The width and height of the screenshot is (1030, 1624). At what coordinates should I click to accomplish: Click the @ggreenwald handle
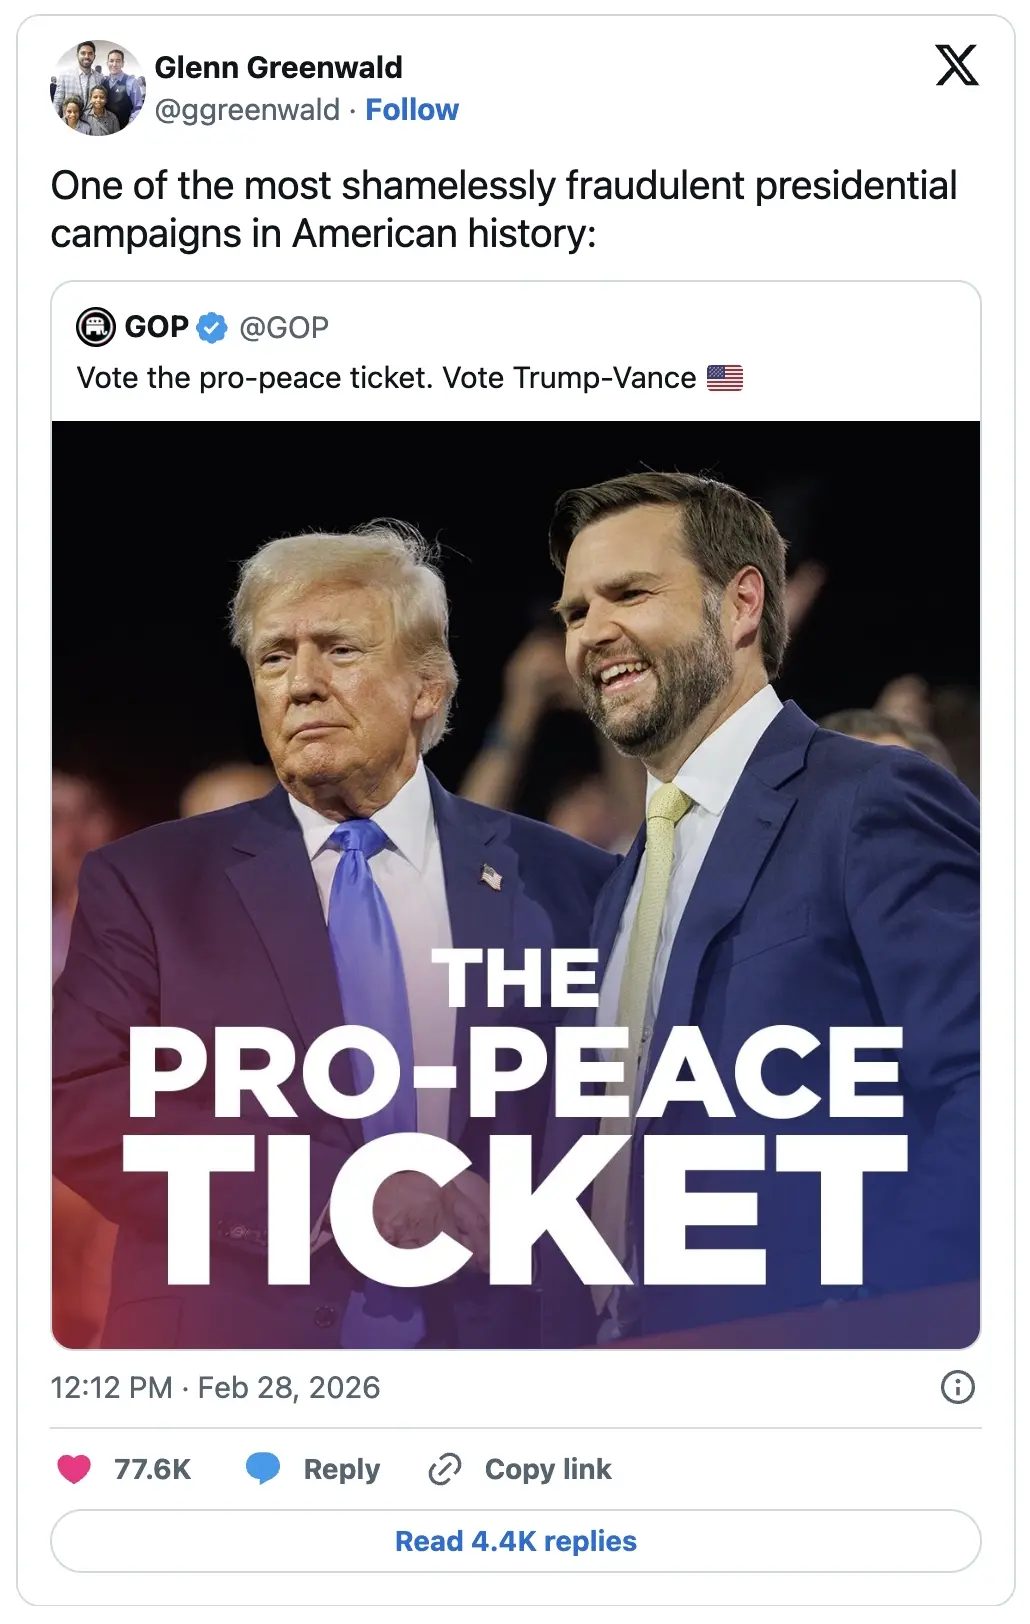click(x=247, y=109)
